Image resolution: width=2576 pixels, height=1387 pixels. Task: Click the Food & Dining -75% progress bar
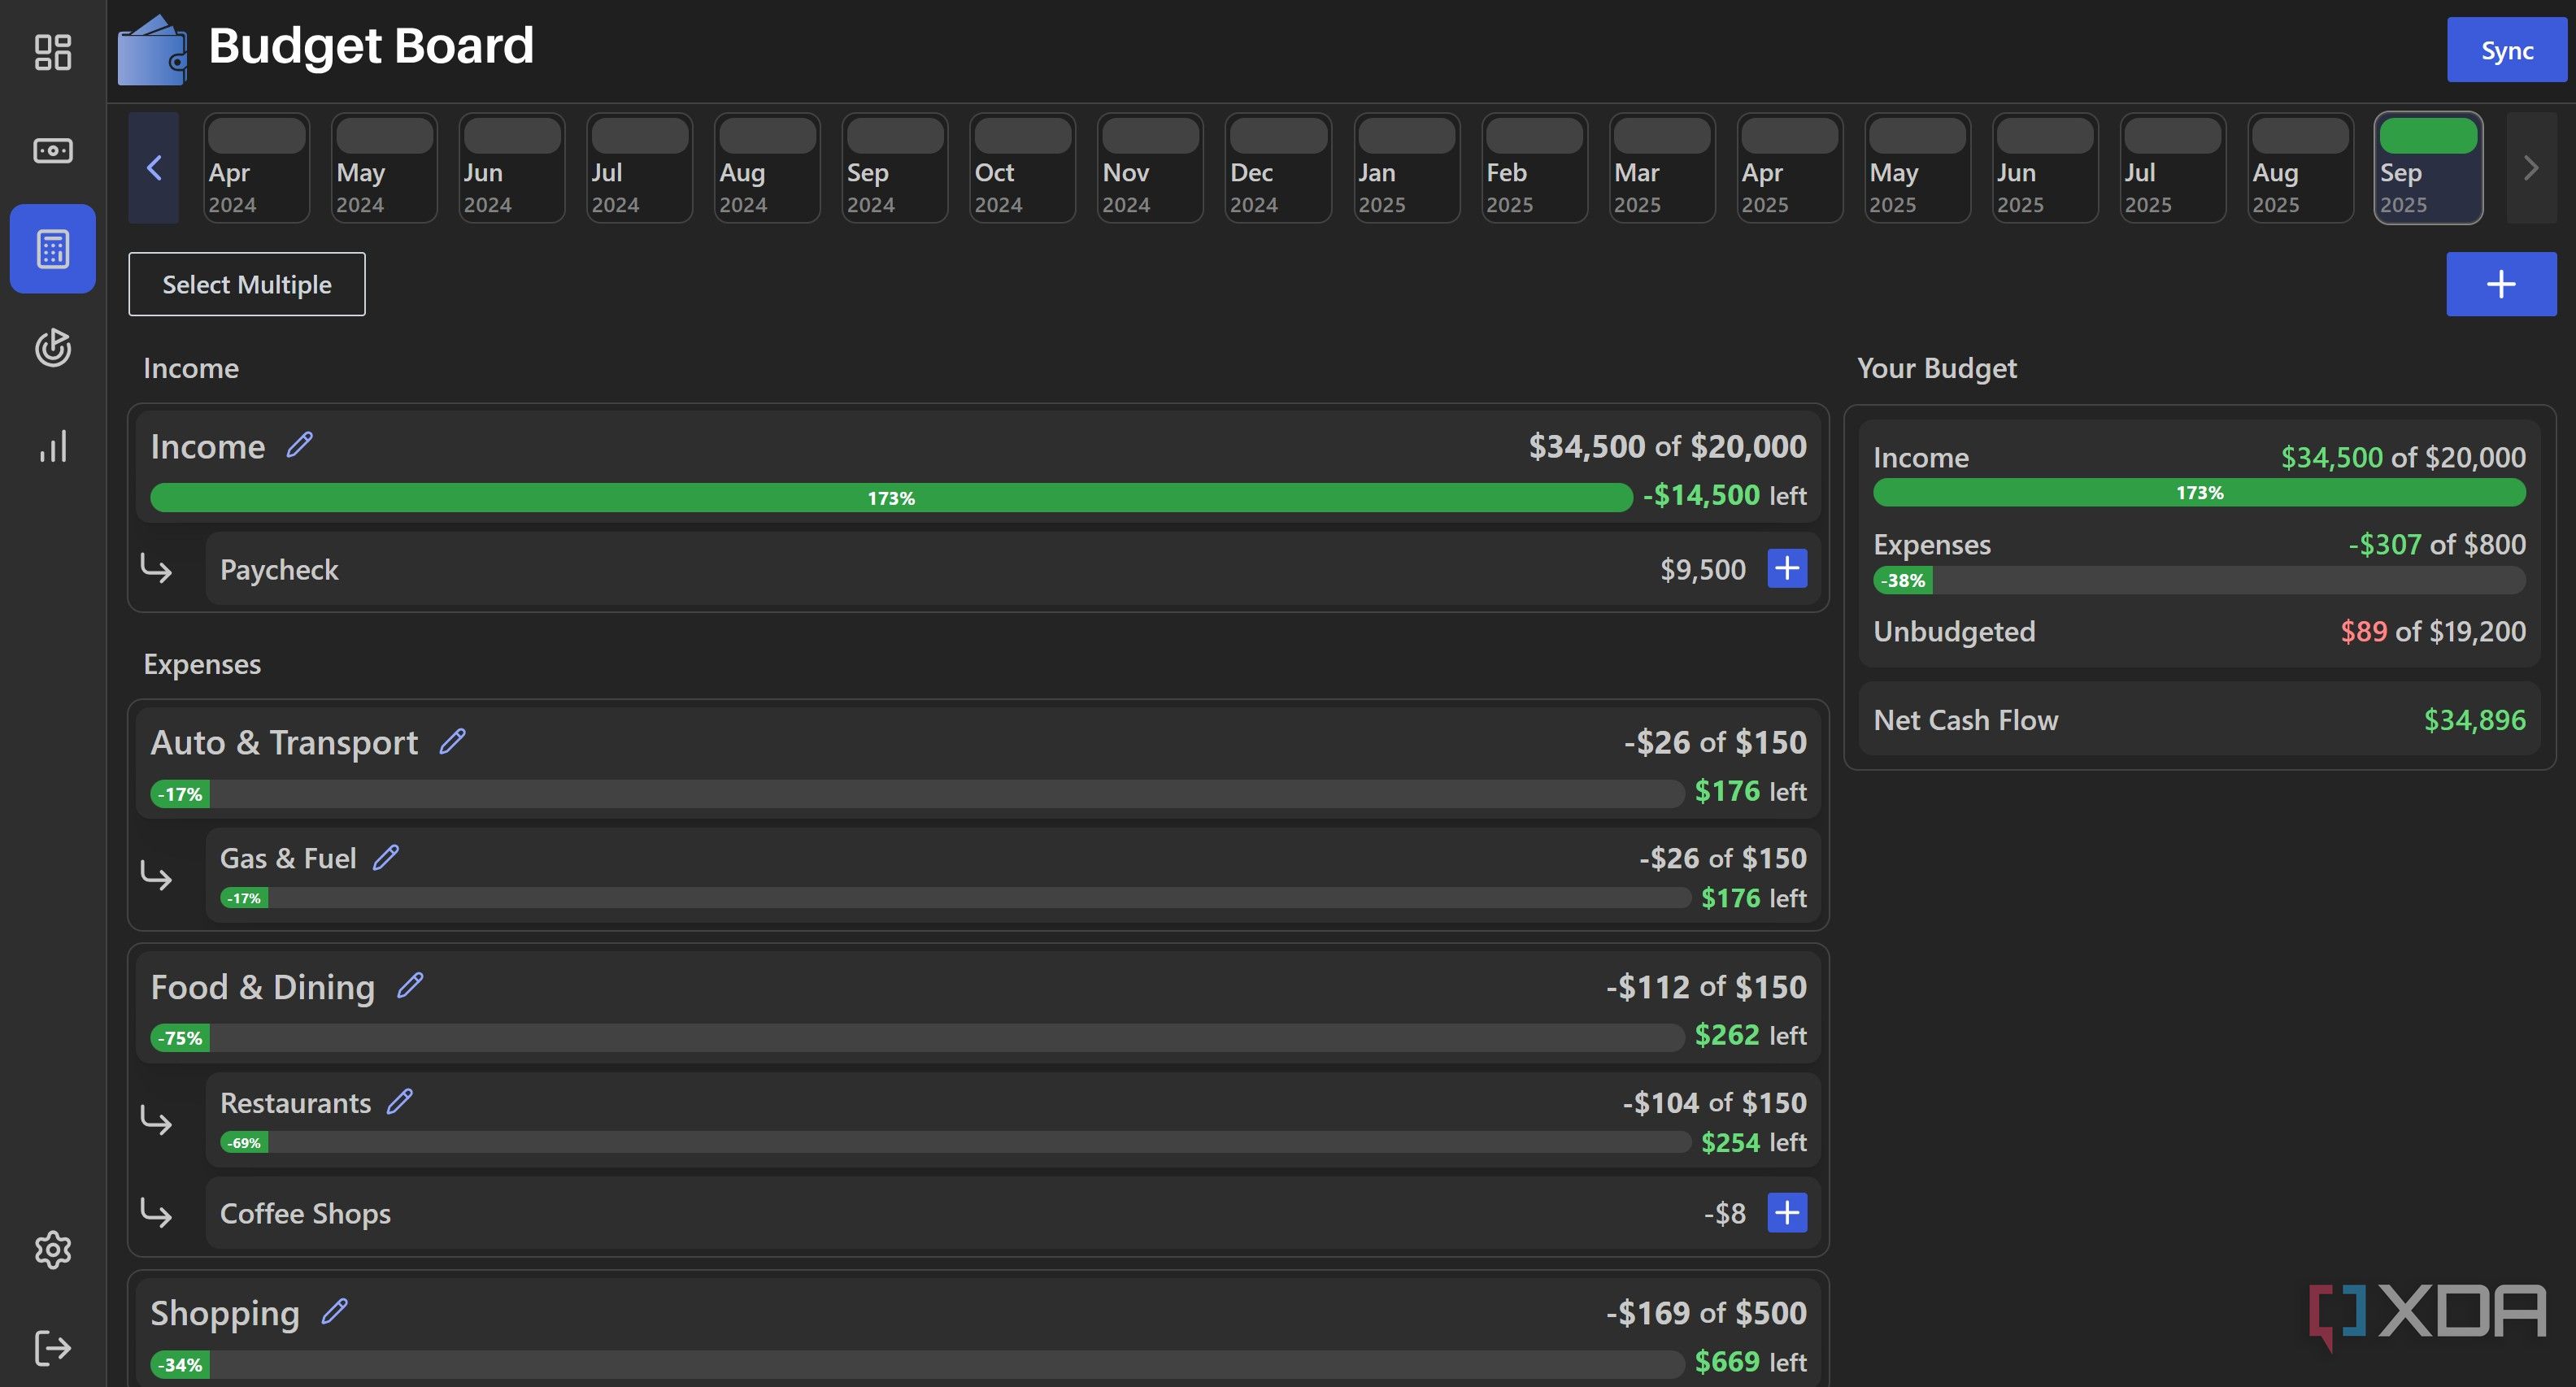coord(917,1037)
